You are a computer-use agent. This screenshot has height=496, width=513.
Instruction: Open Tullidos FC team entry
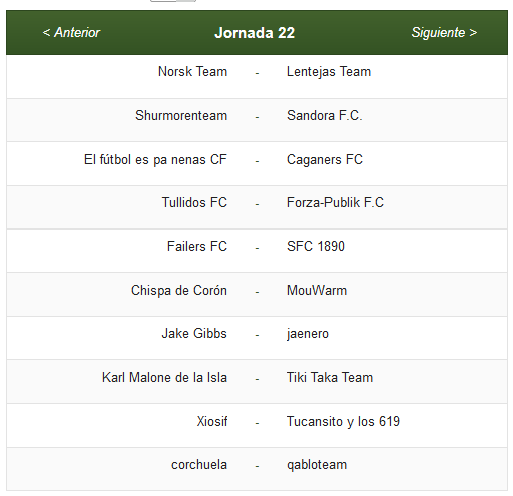194,202
